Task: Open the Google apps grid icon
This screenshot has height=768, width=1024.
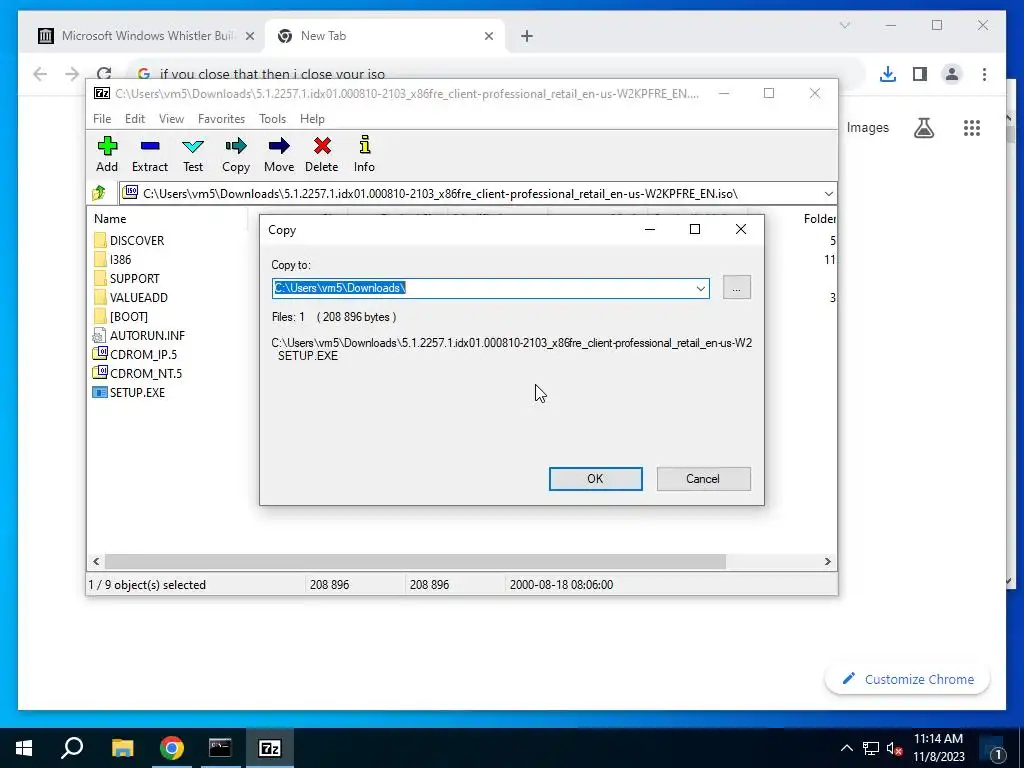Action: [972, 128]
